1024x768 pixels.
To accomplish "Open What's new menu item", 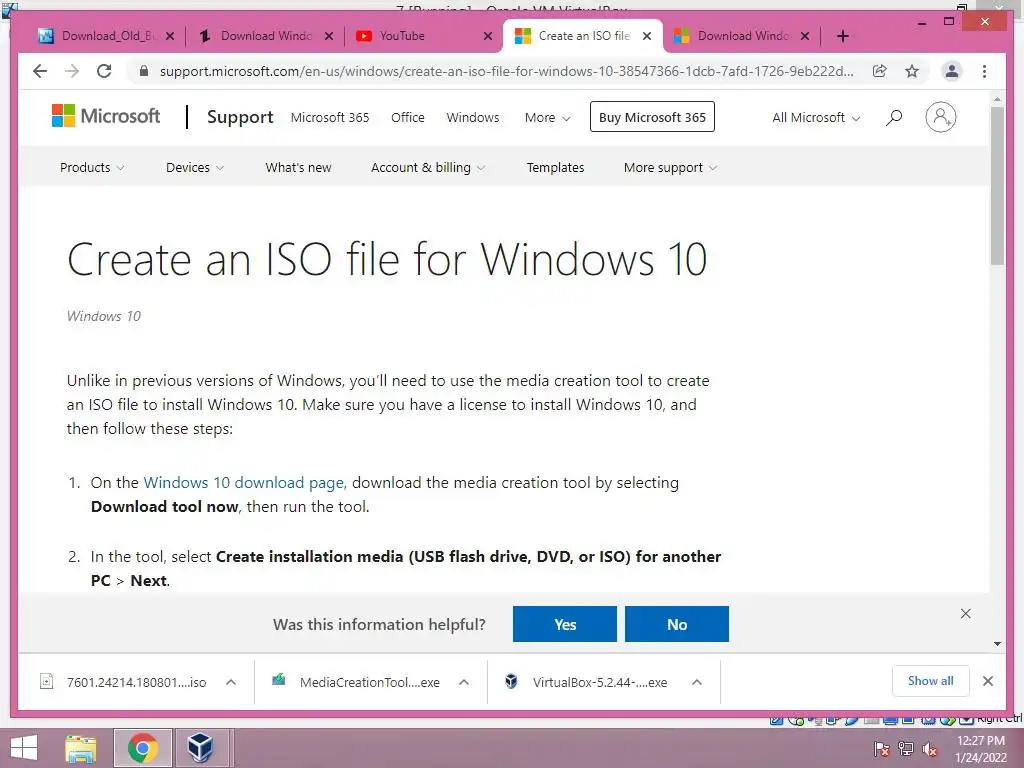I will click(298, 167).
